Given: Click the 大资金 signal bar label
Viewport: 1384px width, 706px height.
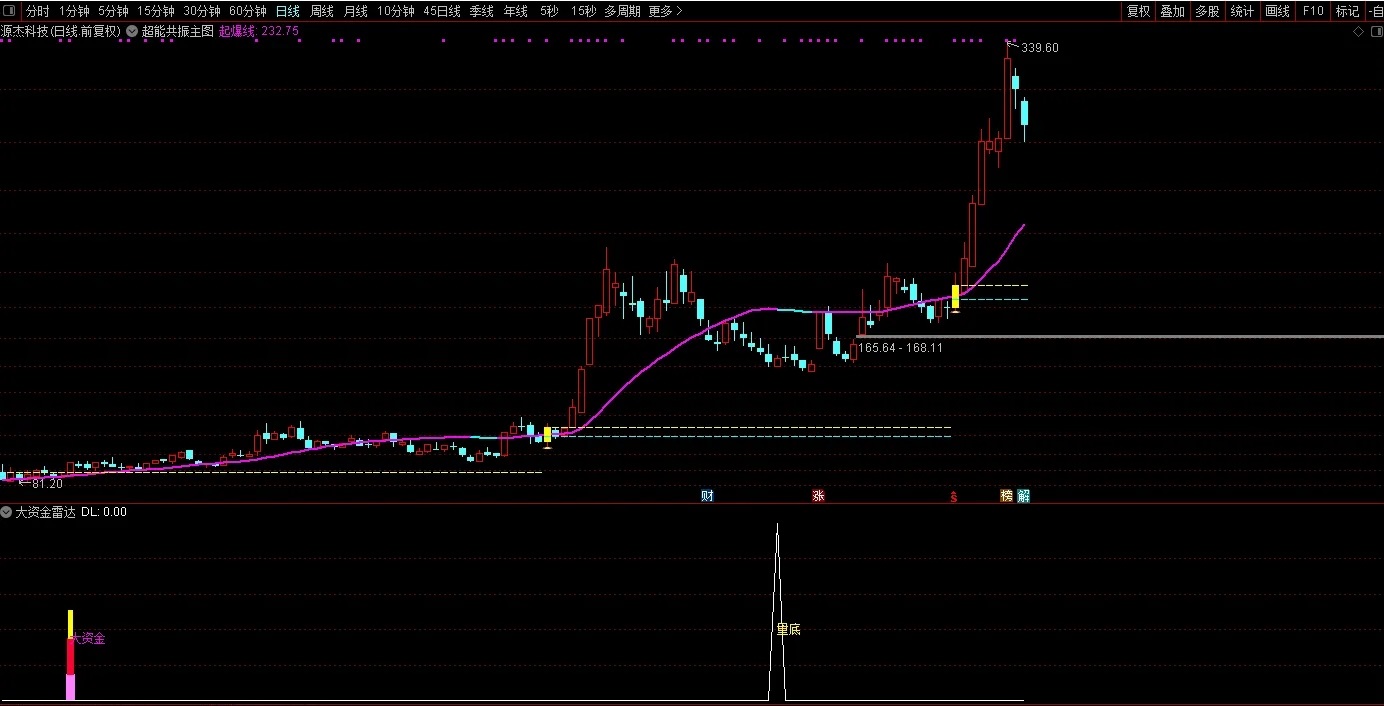Looking at the screenshot, I should (x=88, y=638).
